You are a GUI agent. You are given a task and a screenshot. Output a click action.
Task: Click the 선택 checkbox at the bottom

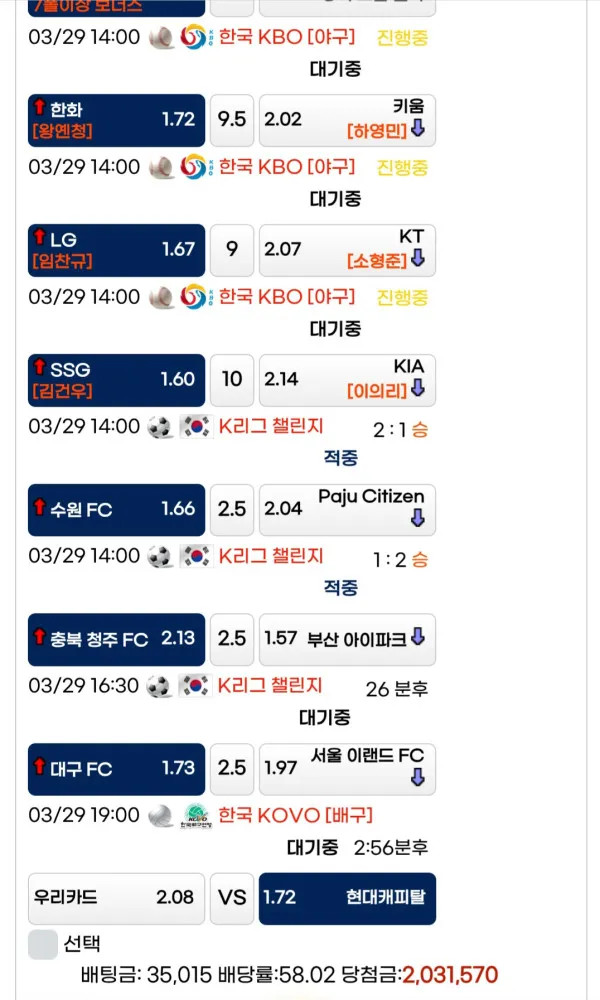point(43,944)
